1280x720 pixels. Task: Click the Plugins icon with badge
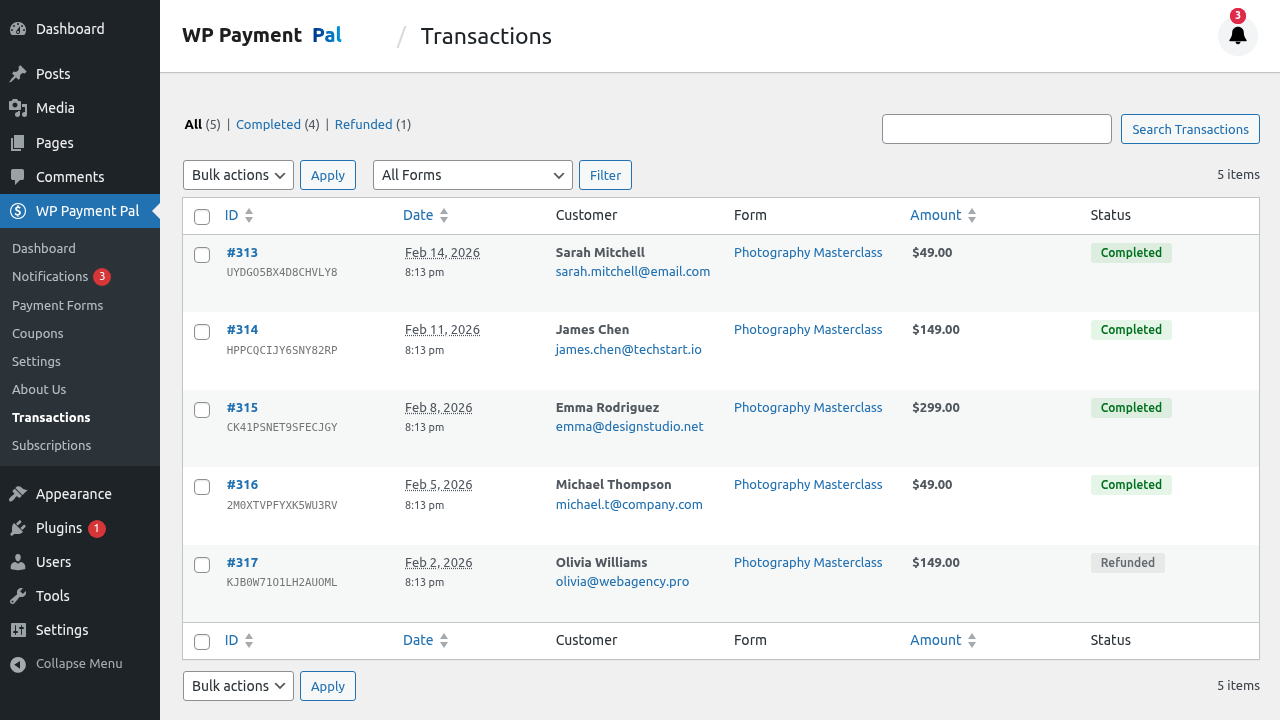pyautogui.click(x=16, y=527)
